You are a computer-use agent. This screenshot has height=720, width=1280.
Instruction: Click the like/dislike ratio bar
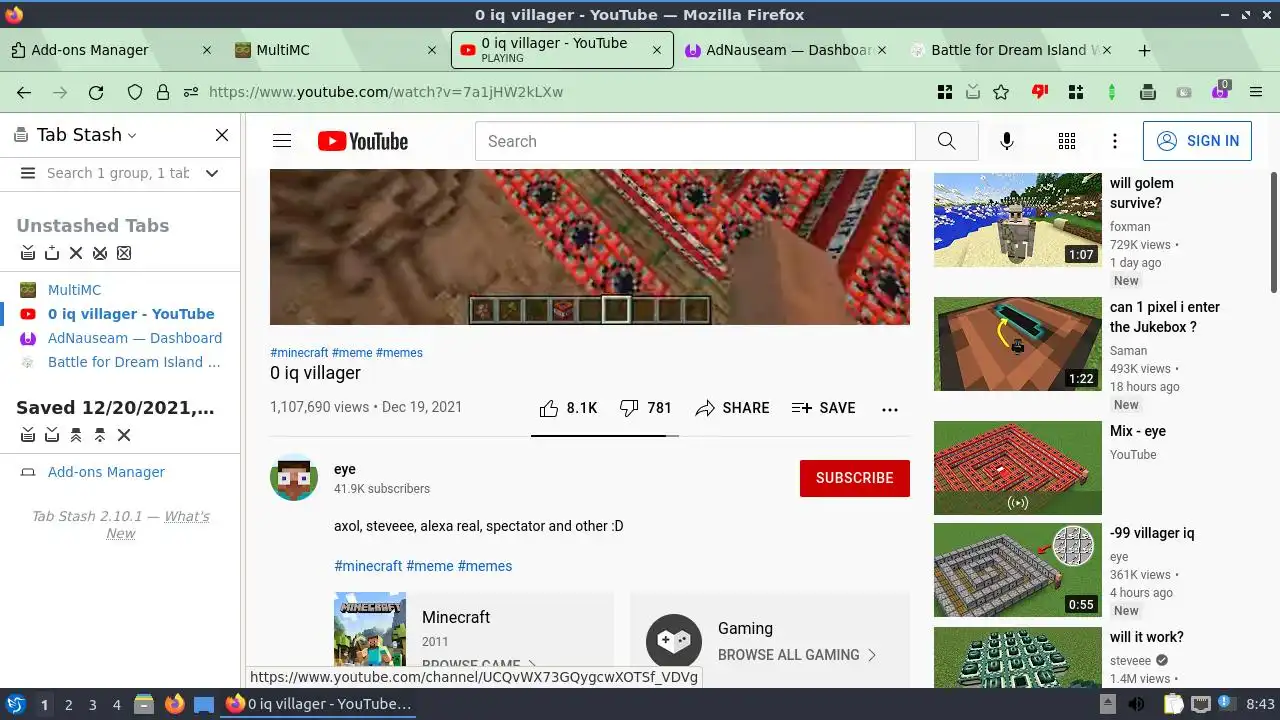coord(605,436)
